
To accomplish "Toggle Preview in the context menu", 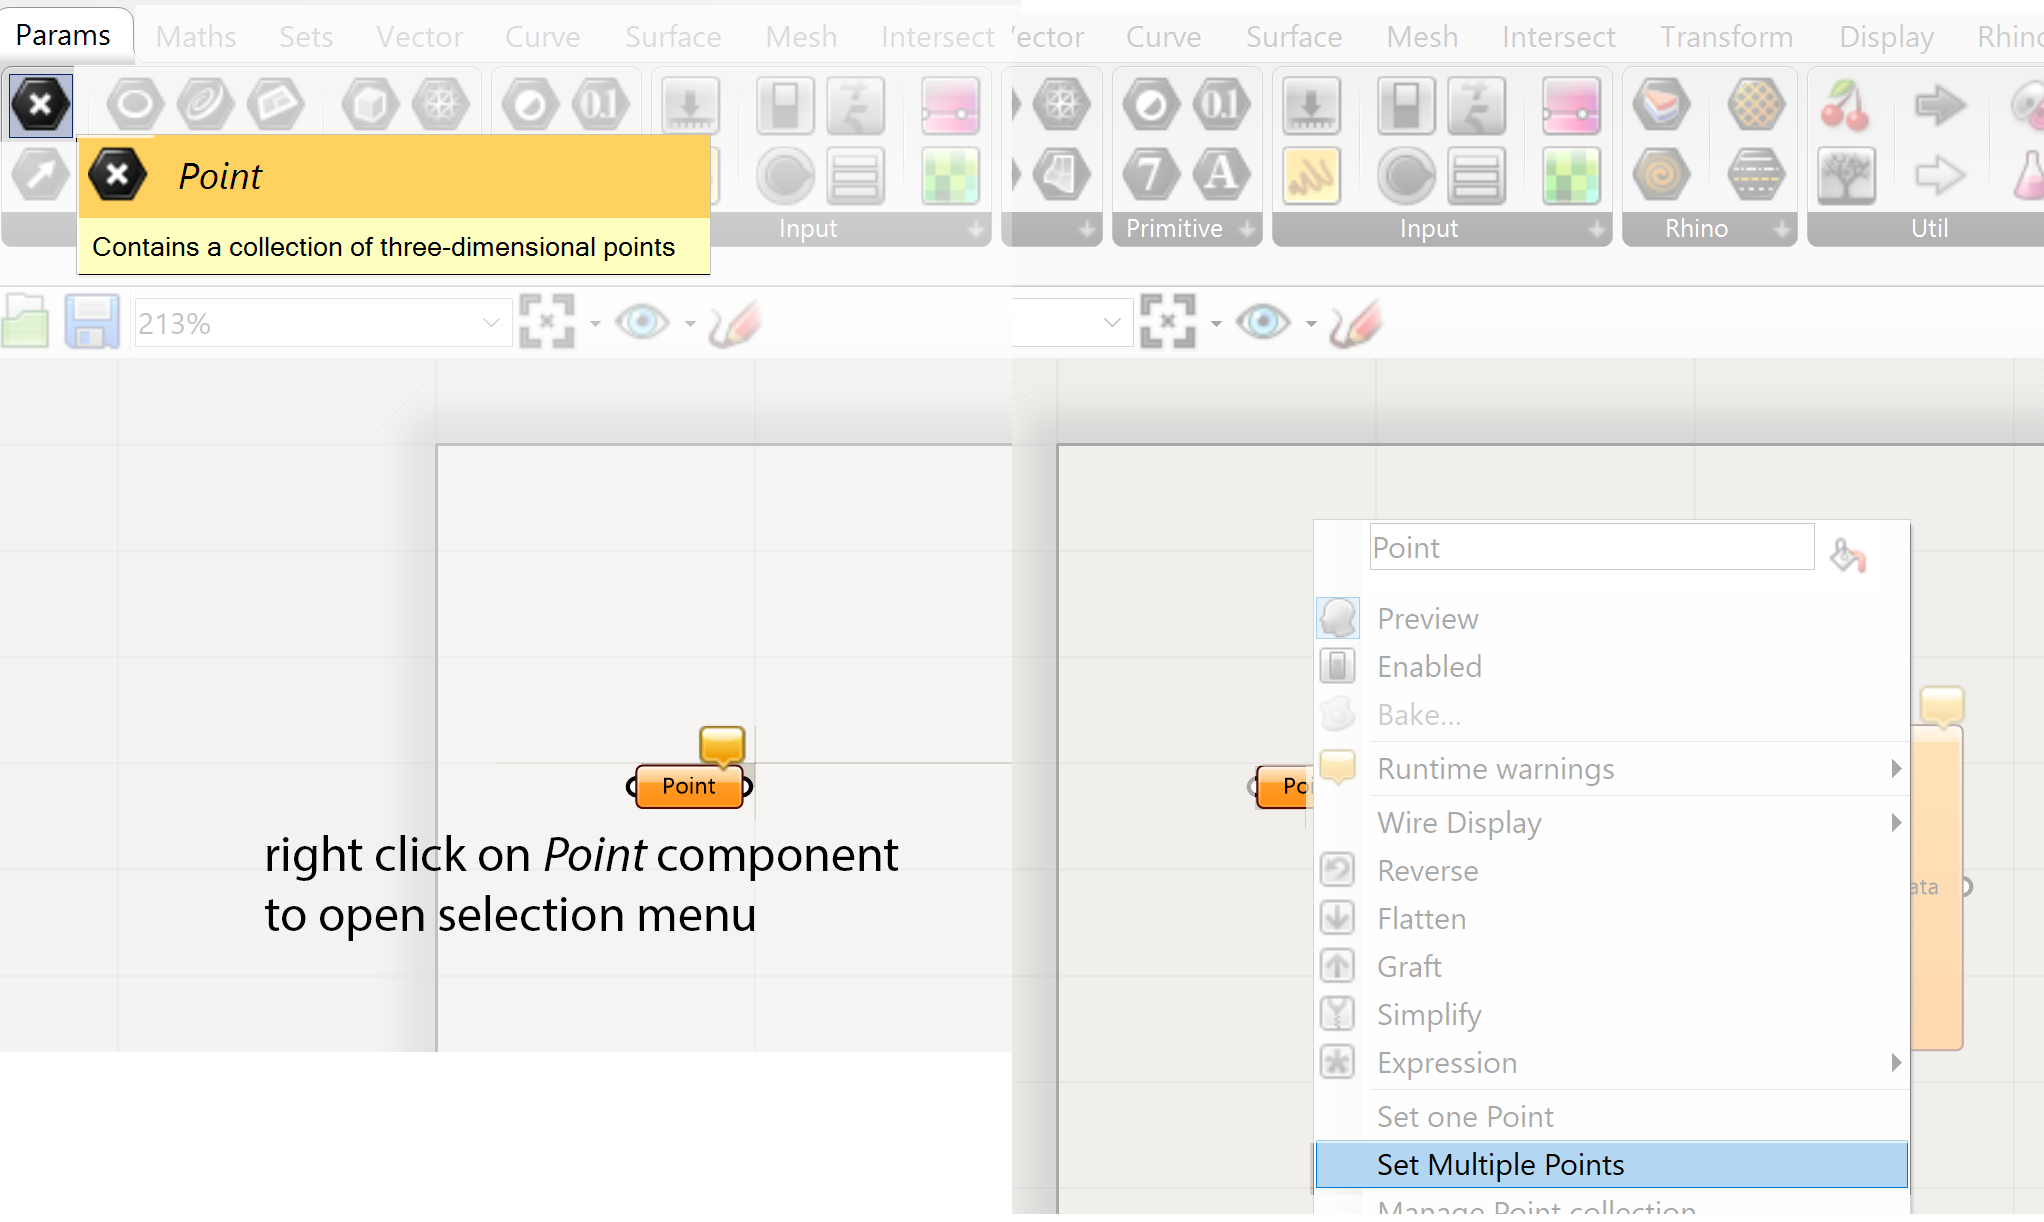I will pos(1427,619).
